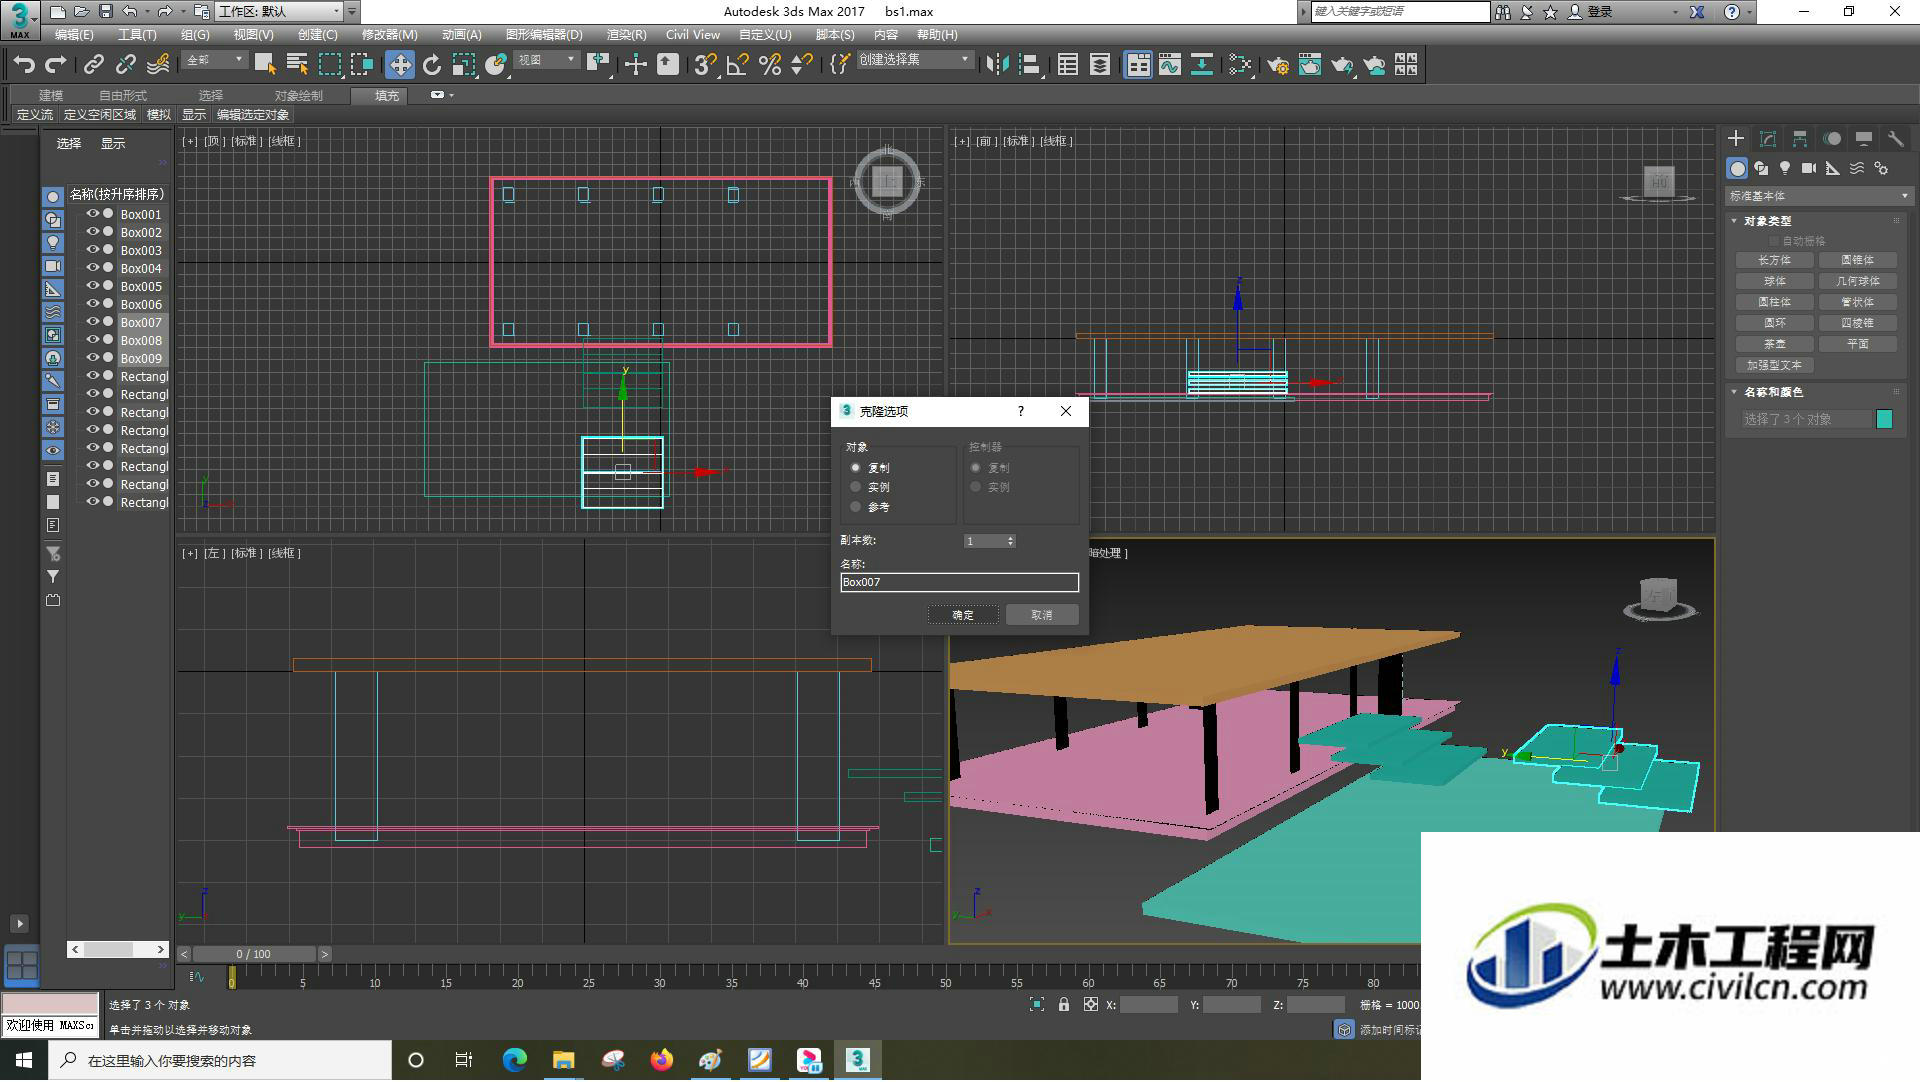
Task: Open the reference coordinate system dropdown
Action: [547, 61]
